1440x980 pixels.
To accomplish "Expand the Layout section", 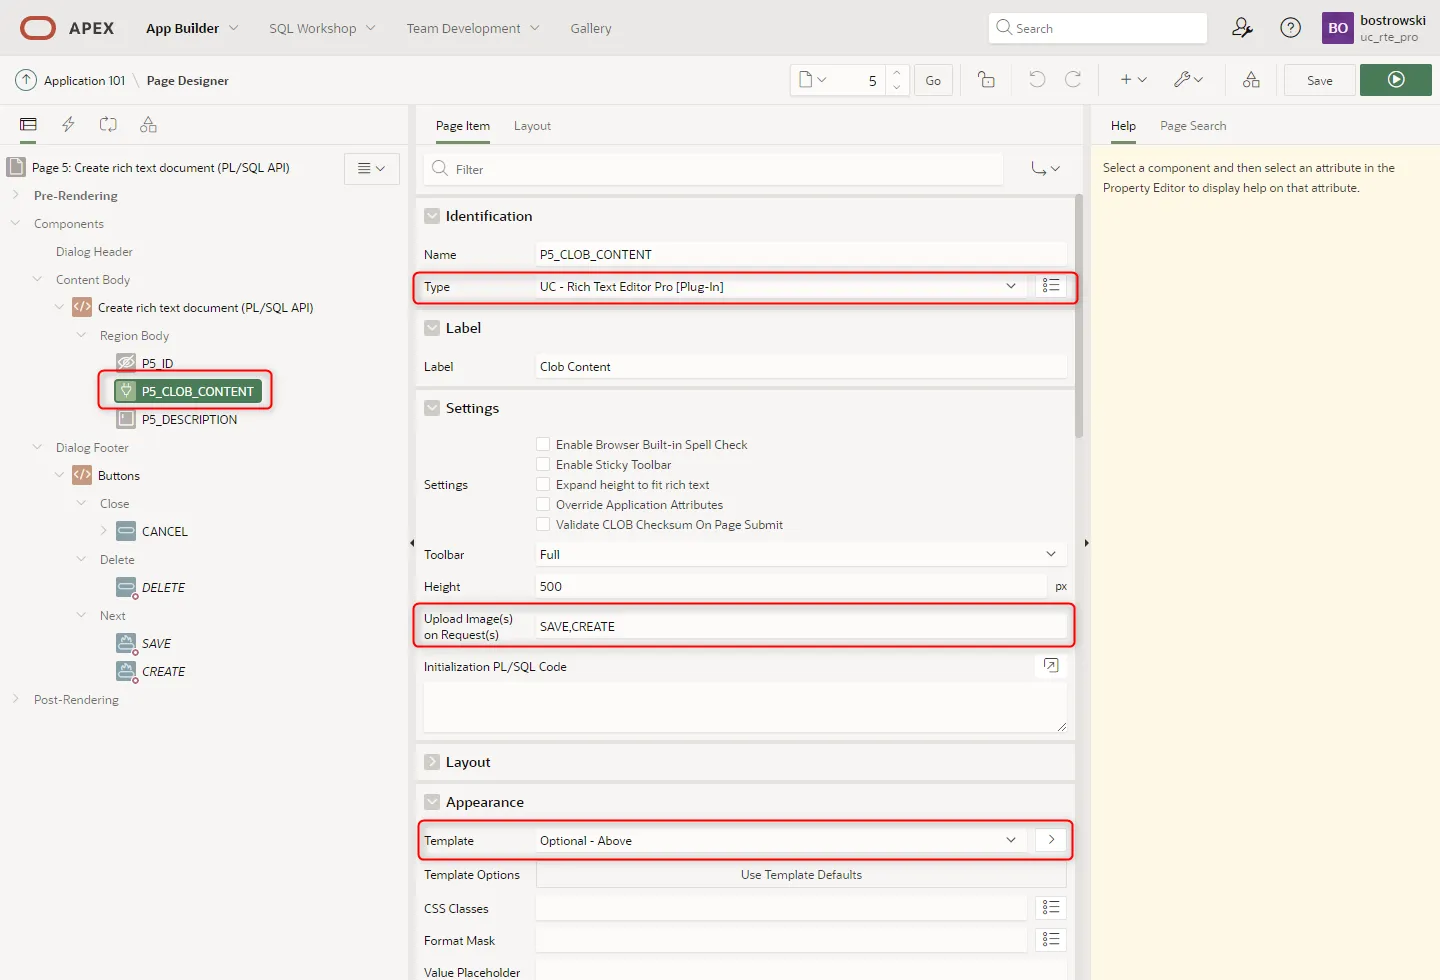I will 432,762.
